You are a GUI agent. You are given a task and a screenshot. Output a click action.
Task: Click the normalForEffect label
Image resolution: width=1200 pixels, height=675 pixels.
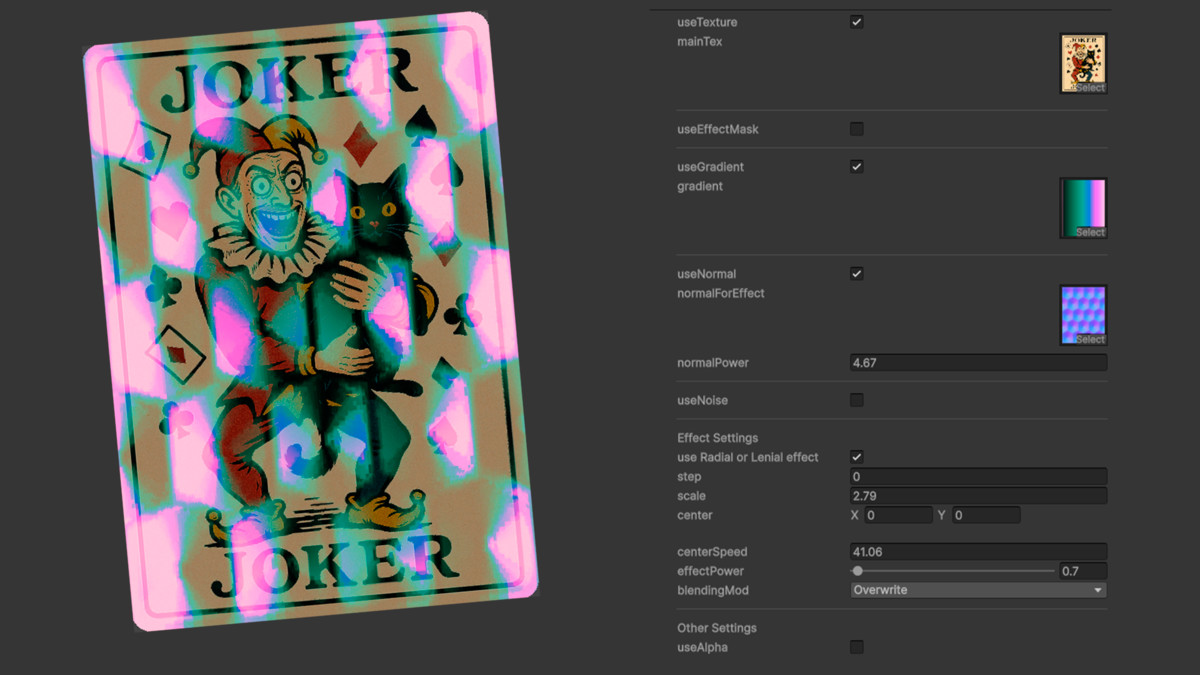click(x=720, y=293)
